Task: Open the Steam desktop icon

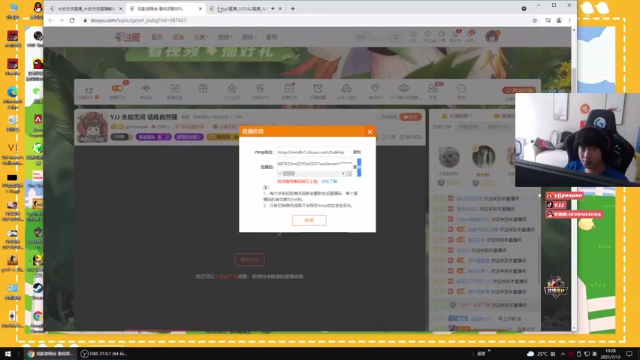Action: pos(38,291)
